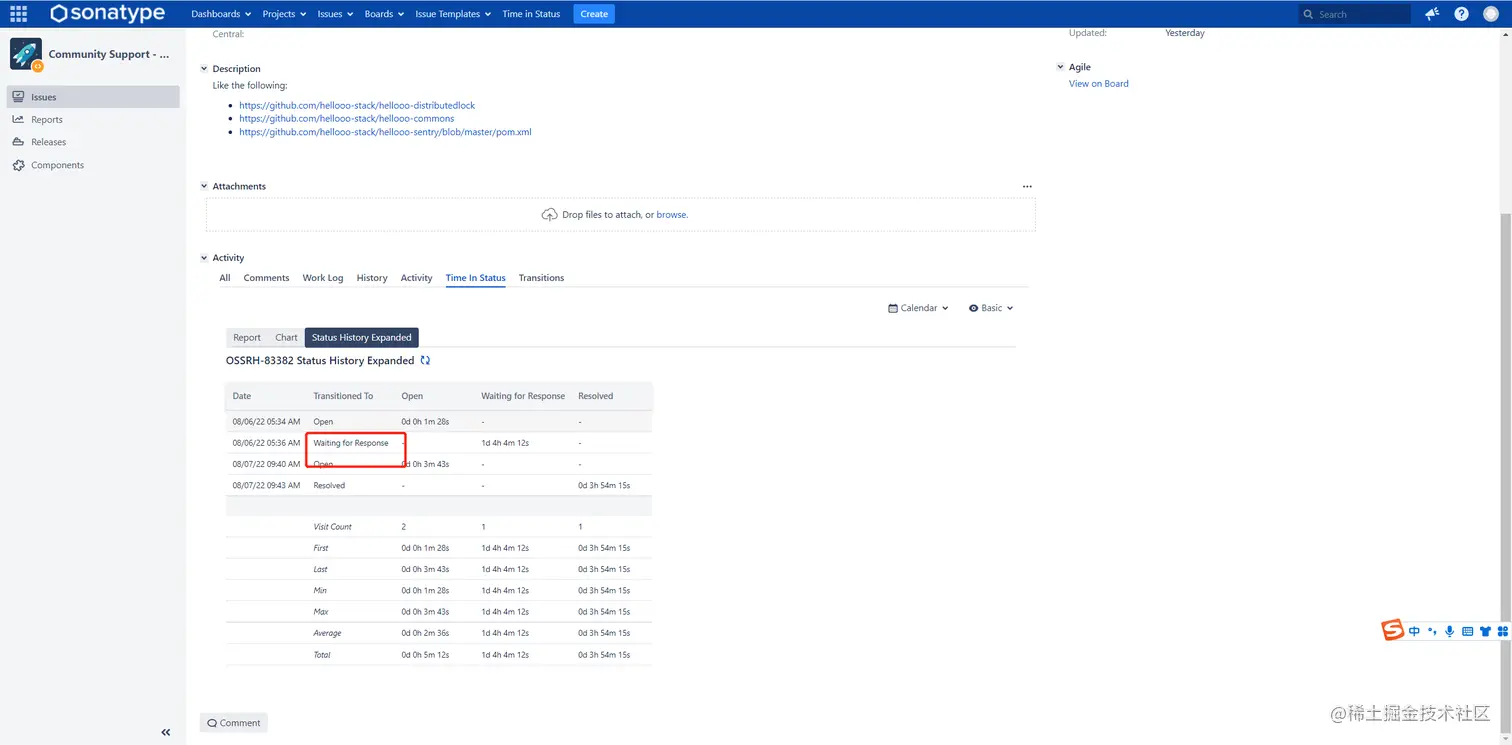This screenshot has height=745, width=1512.
Task: Select the Status History Expanded tab
Action: (361, 338)
